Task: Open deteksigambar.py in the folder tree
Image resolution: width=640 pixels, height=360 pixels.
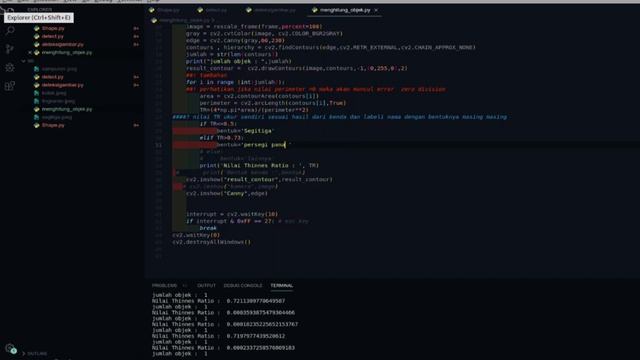Action: point(62,85)
